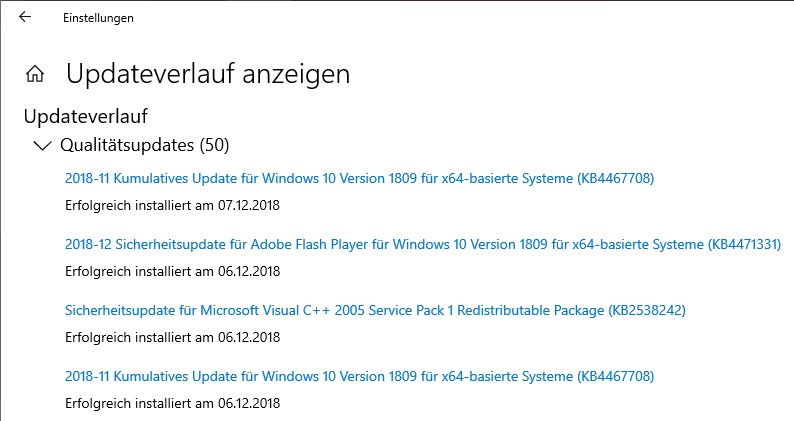Click the Updateverlauf section heading
Image resolution: width=794 pixels, height=421 pixels.
(x=86, y=116)
